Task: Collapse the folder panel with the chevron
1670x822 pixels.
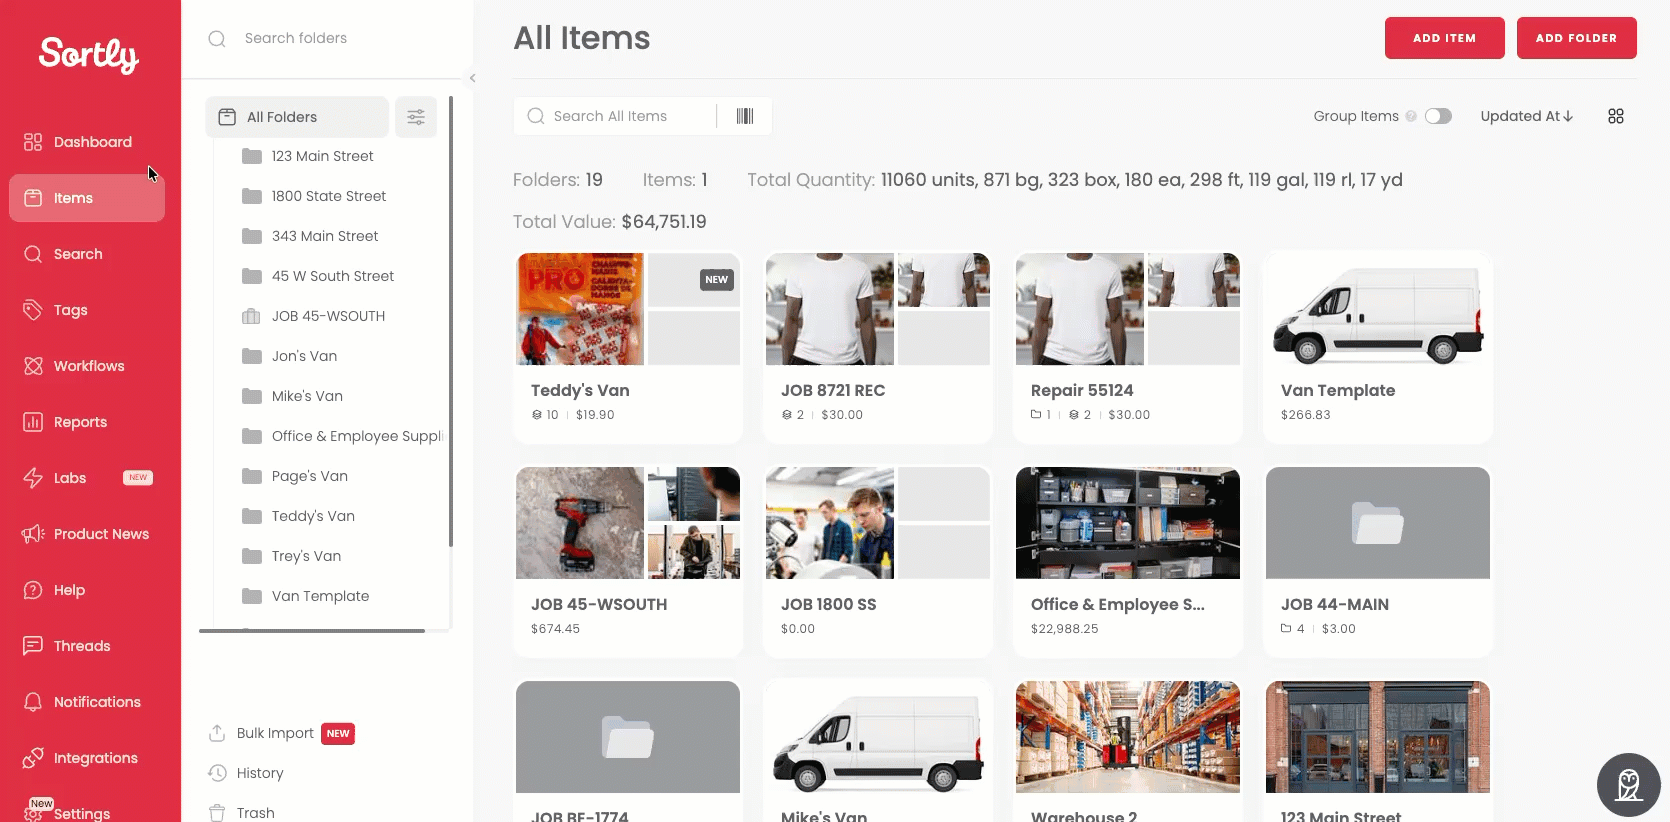Action: tap(473, 78)
